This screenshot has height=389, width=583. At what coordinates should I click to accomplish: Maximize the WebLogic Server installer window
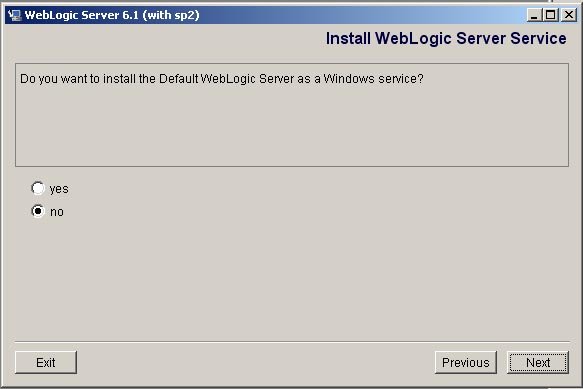[x=550, y=15]
